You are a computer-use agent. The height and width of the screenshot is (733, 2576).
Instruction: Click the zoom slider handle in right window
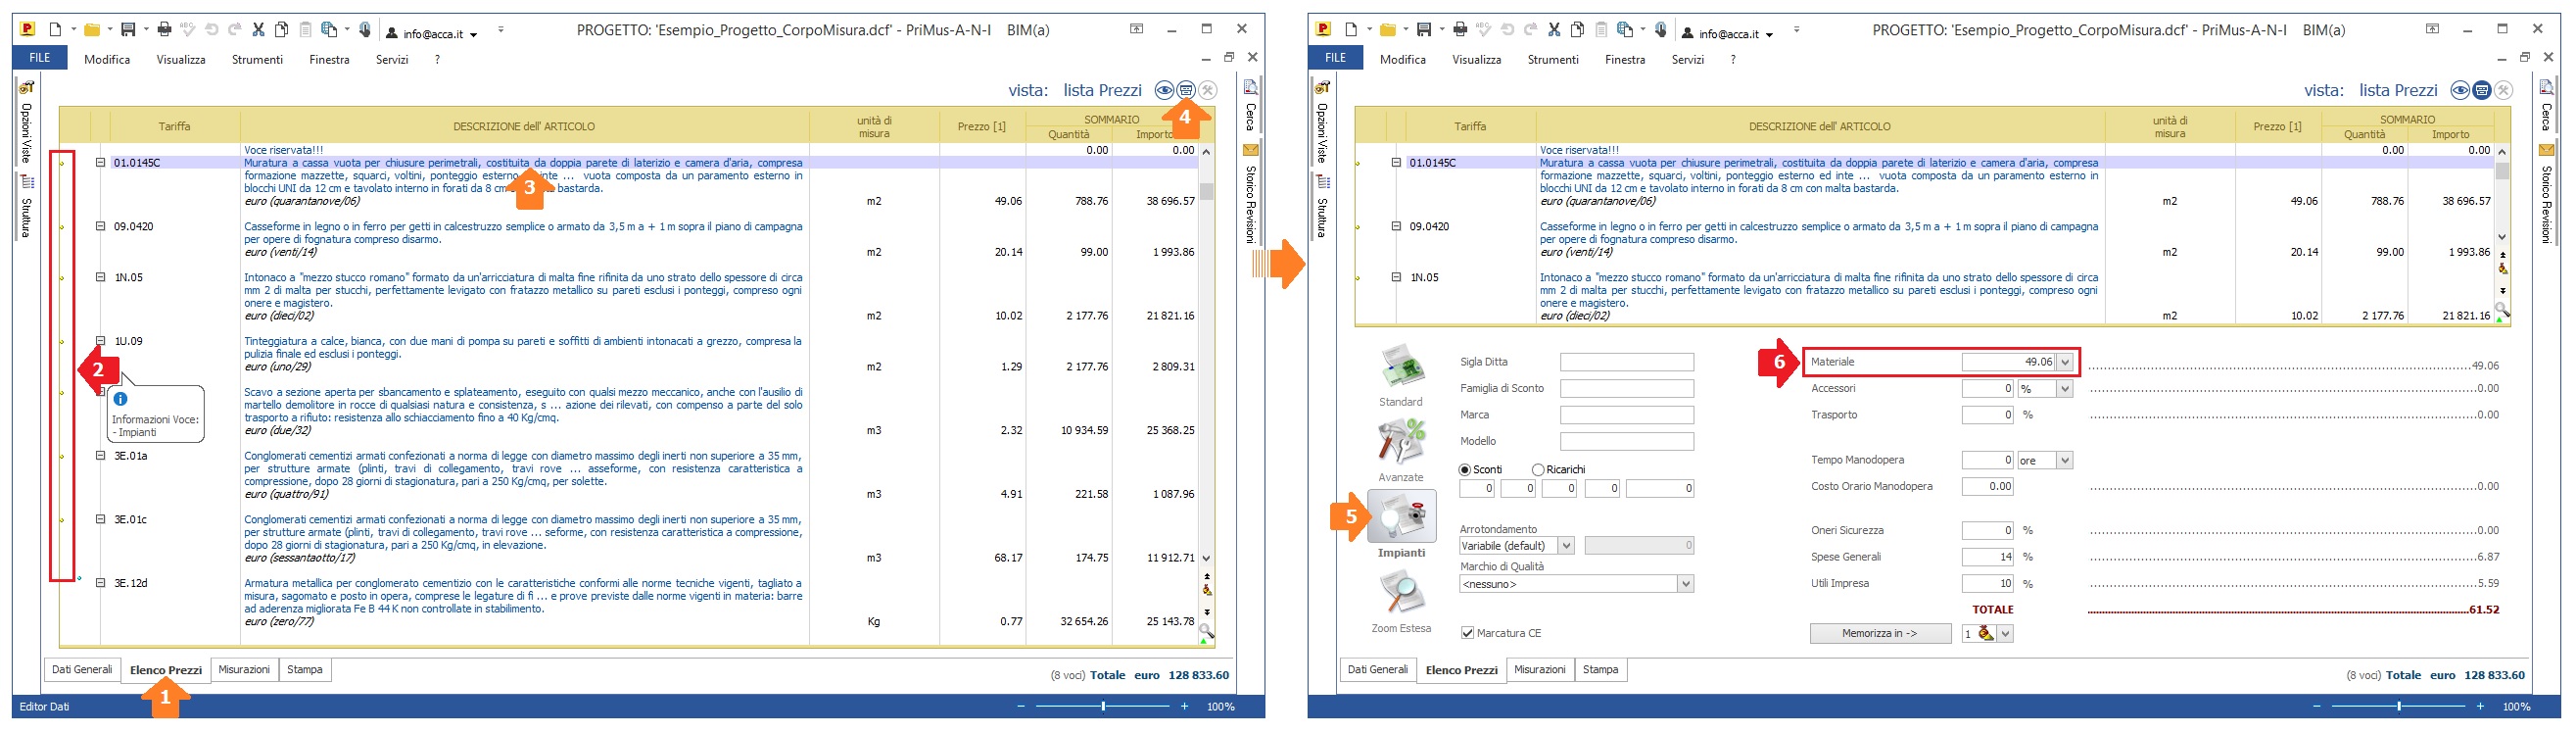pyautogui.click(x=2399, y=707)
